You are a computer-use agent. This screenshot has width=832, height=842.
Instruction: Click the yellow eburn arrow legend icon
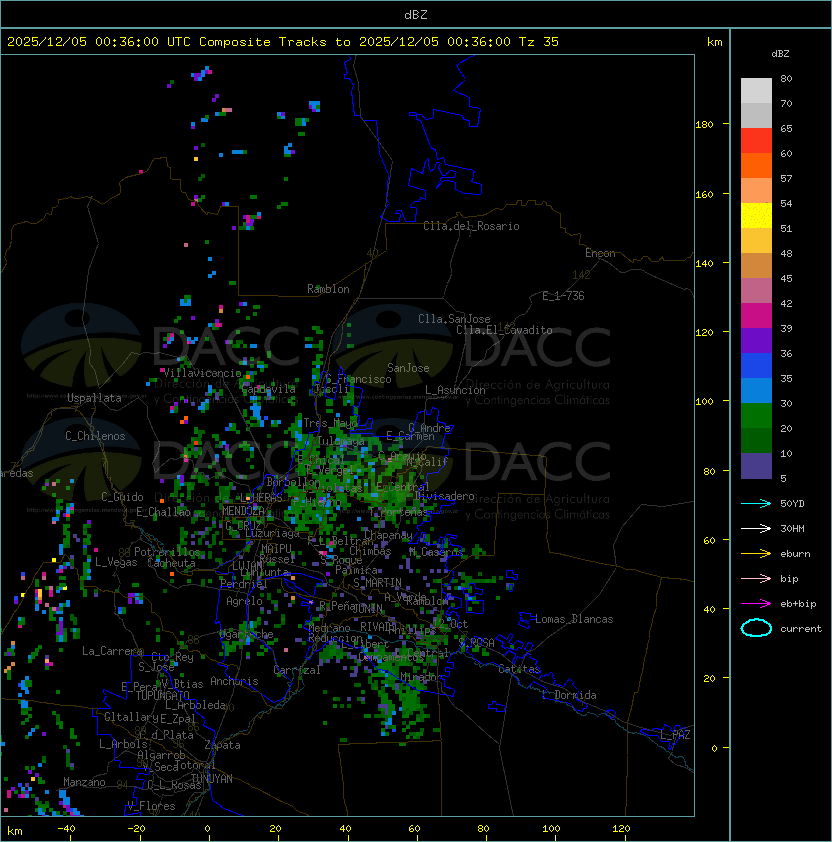(756, 554)
